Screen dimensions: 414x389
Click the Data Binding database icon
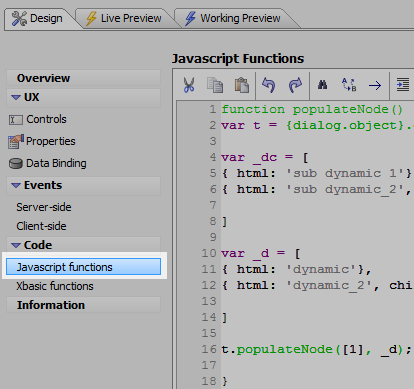pyautogui.click(x=16, y=163)
